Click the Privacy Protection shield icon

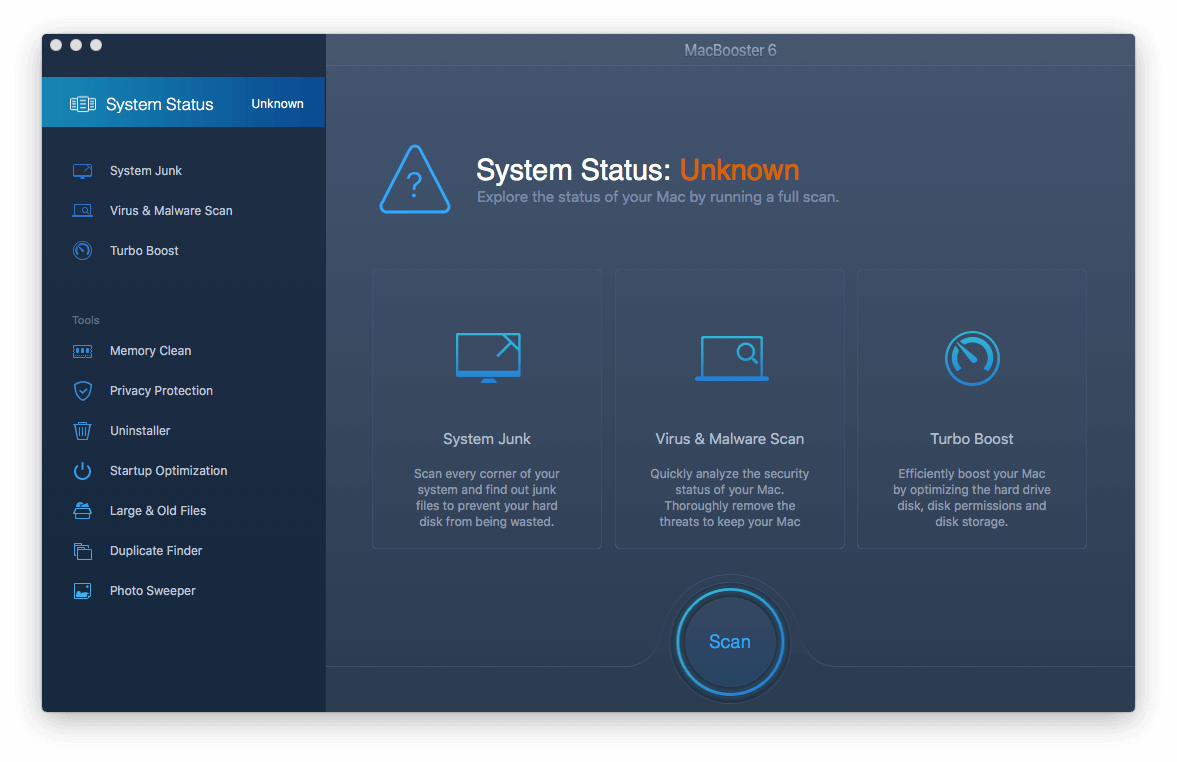pyautogui.click(x=83, y=390)
